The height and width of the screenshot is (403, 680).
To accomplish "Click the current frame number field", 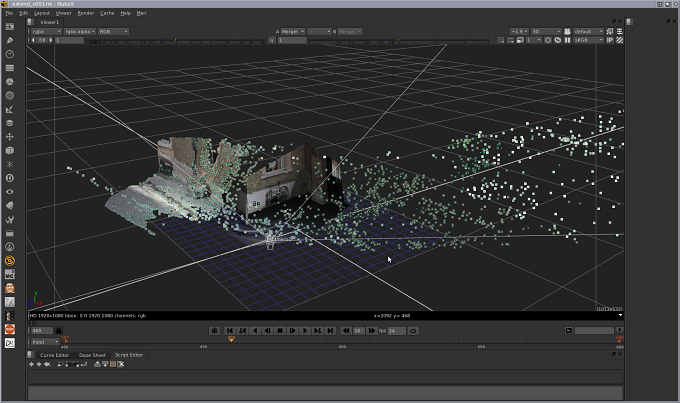I will (42, 331).
